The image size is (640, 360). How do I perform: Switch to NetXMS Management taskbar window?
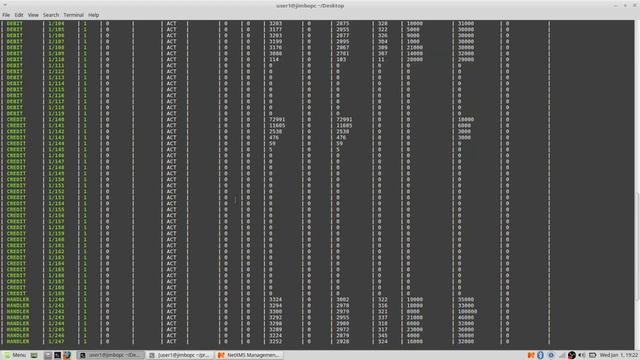[249, 355]
